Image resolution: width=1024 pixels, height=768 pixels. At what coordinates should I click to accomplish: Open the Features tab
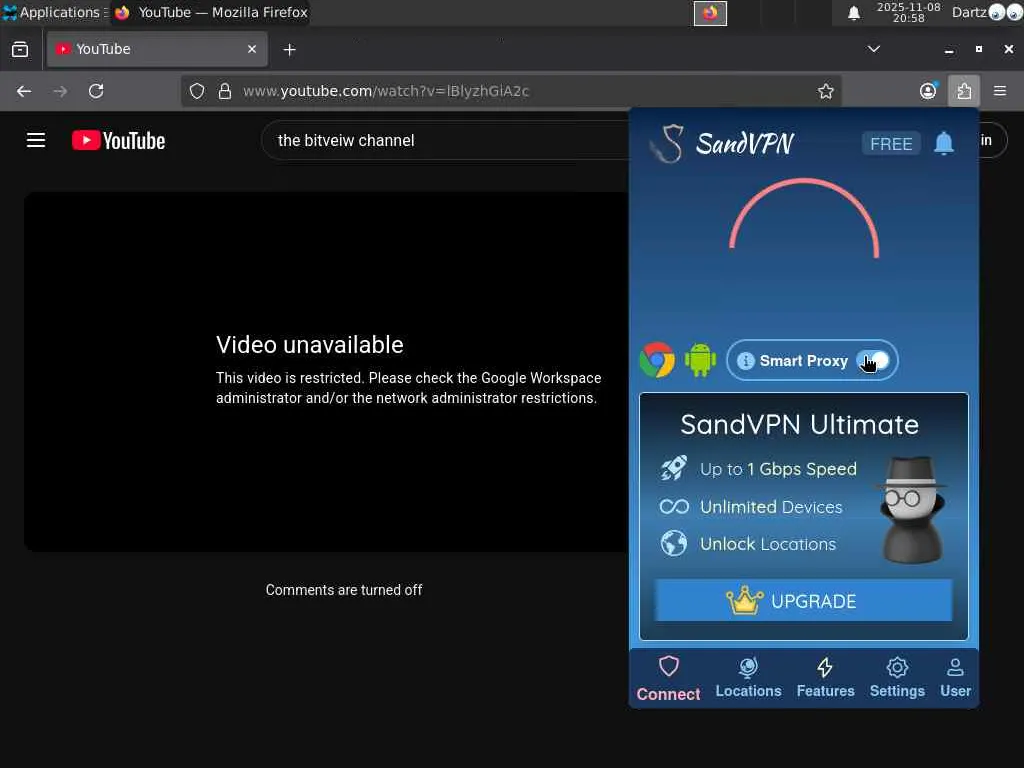coord(825,678)
